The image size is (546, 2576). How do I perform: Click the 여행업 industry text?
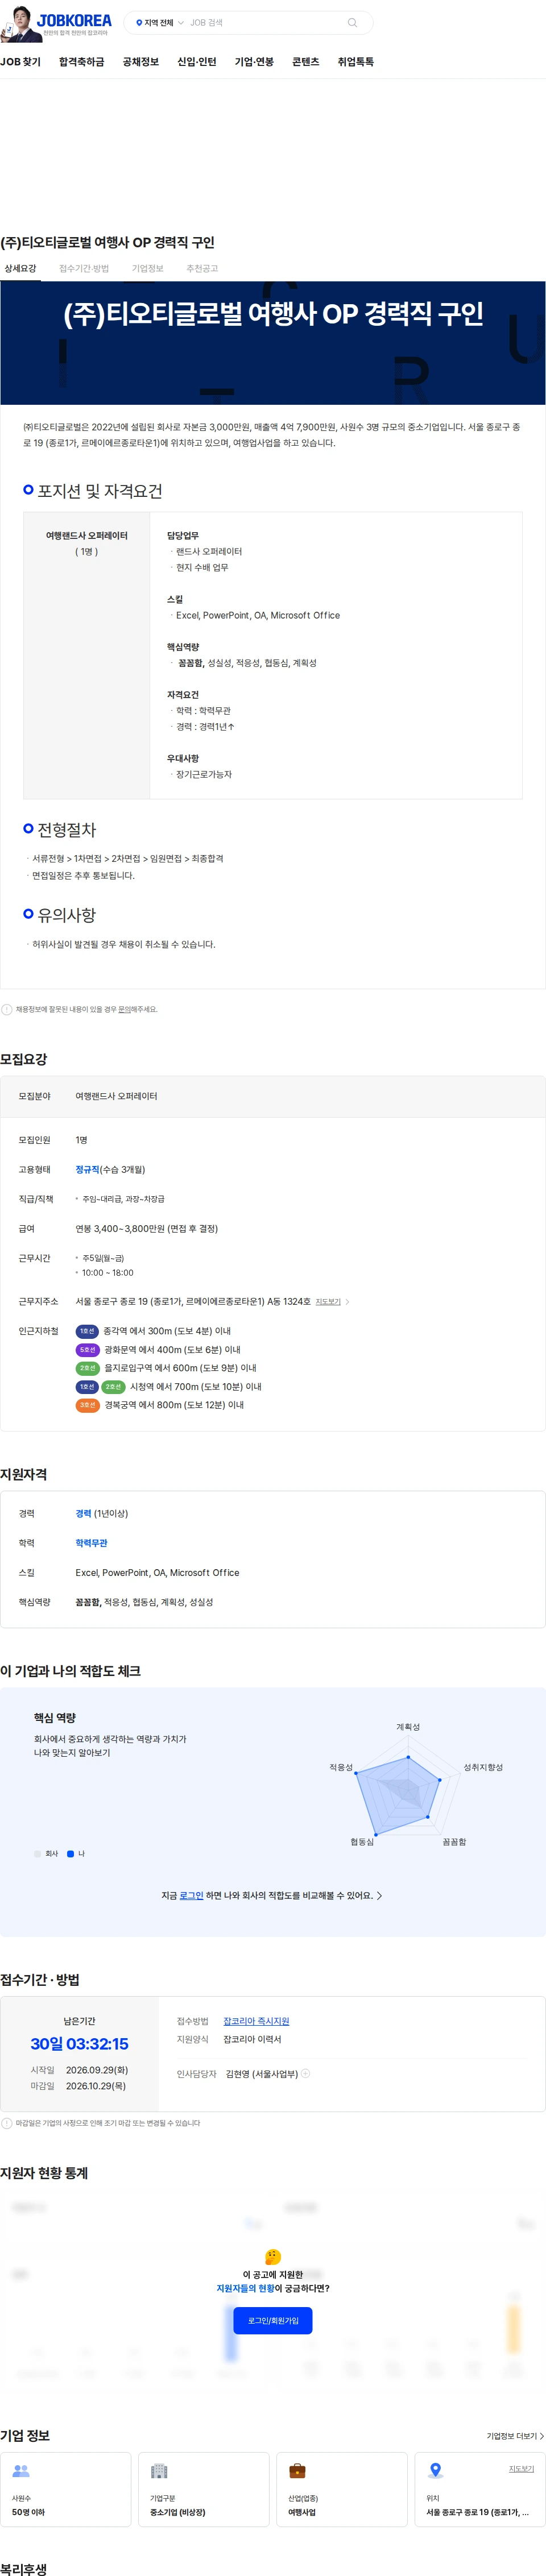(x=301, y=2512)
